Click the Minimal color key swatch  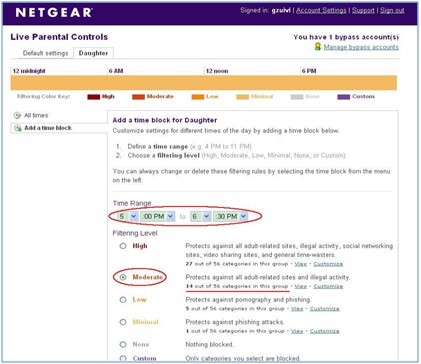coord(242,97)
